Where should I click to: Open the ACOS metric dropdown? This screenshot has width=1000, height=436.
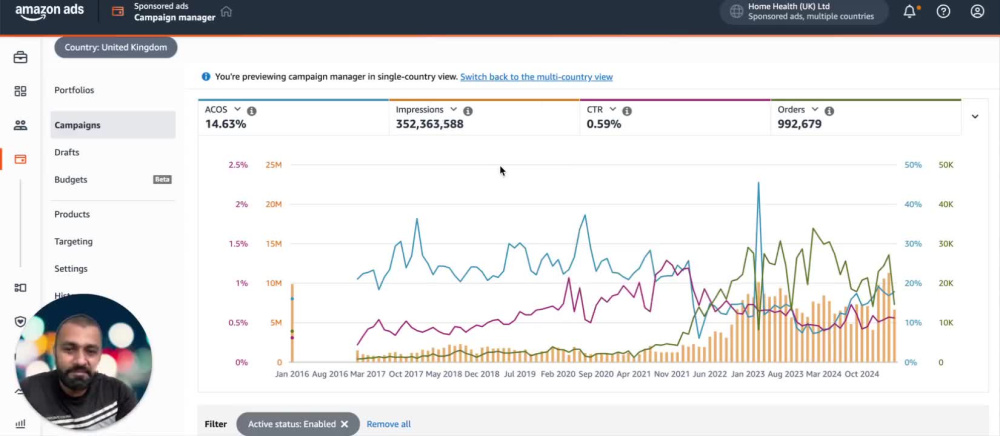(237, 110)
